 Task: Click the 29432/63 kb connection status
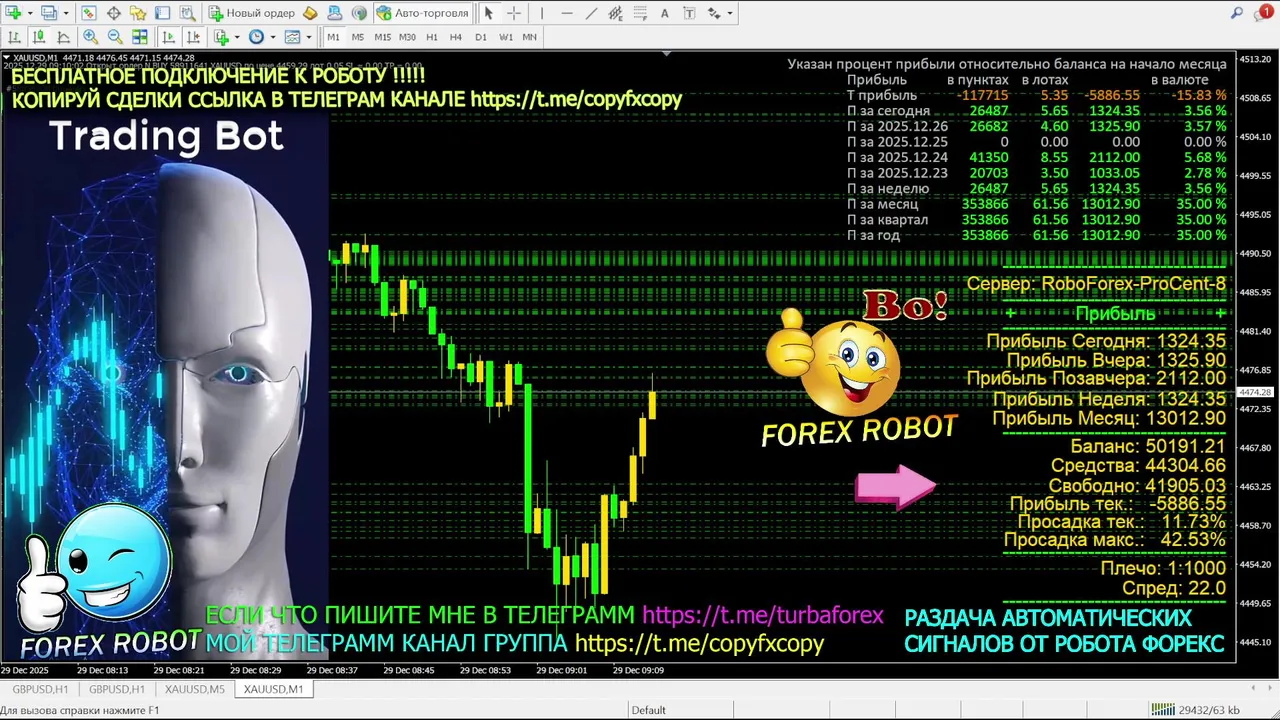[x=1197, y=710]
